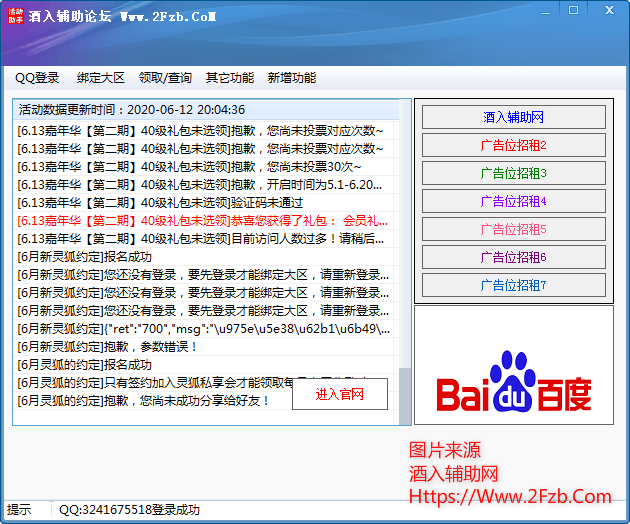Click the red 广告位招租2 button
The height and width of the screenshot is (524, 630).
[513, 146]
